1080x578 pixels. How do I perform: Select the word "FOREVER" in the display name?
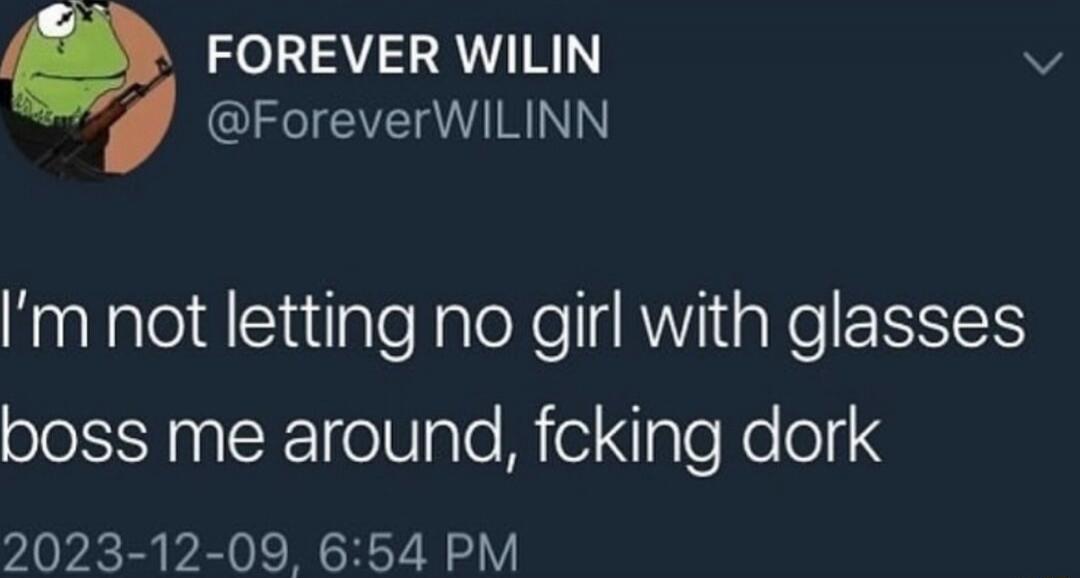click(322, 55)
